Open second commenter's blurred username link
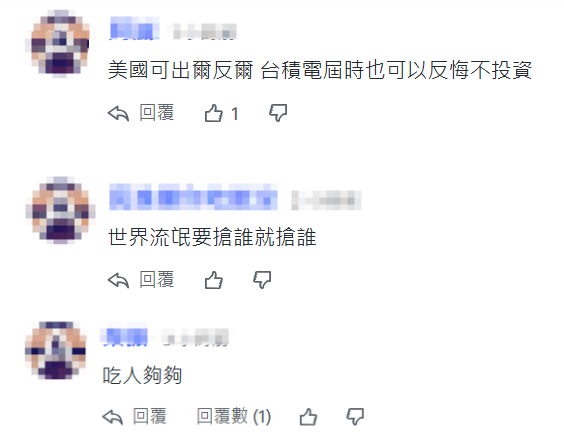This screenshot has width=564, height=438. click(194, 196)
